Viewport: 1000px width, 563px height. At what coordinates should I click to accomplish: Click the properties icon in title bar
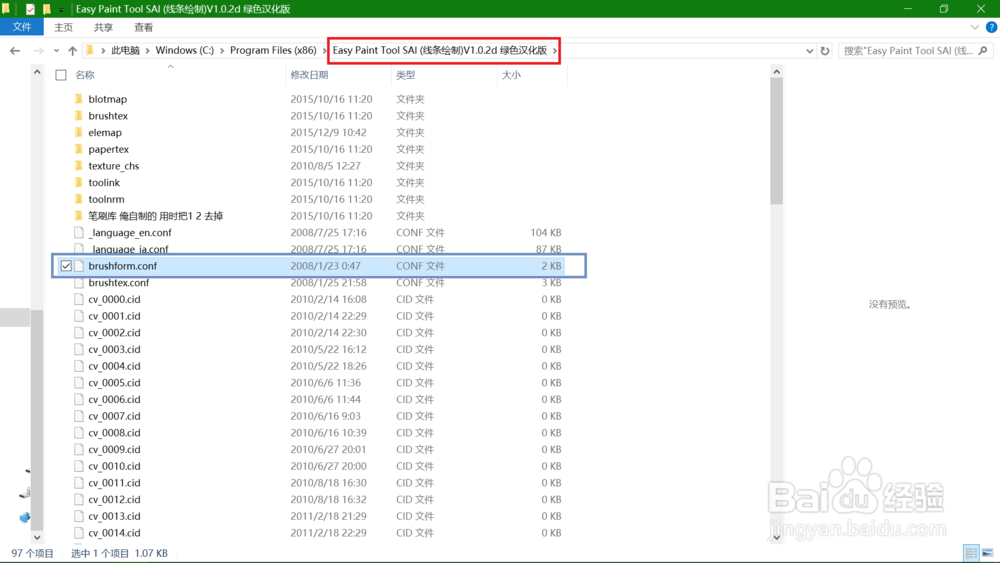point(30,9)
